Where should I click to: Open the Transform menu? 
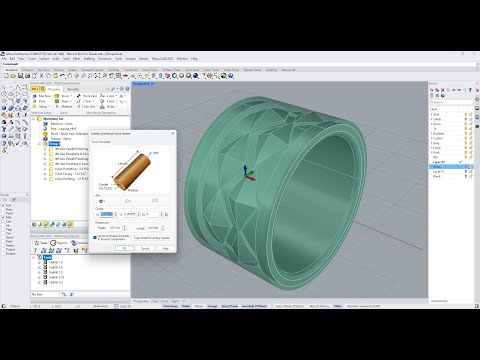(x=105, y=59)
